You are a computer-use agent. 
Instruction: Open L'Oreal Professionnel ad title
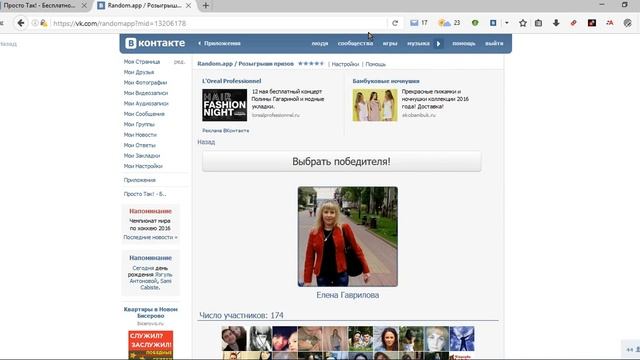[231, 81]
